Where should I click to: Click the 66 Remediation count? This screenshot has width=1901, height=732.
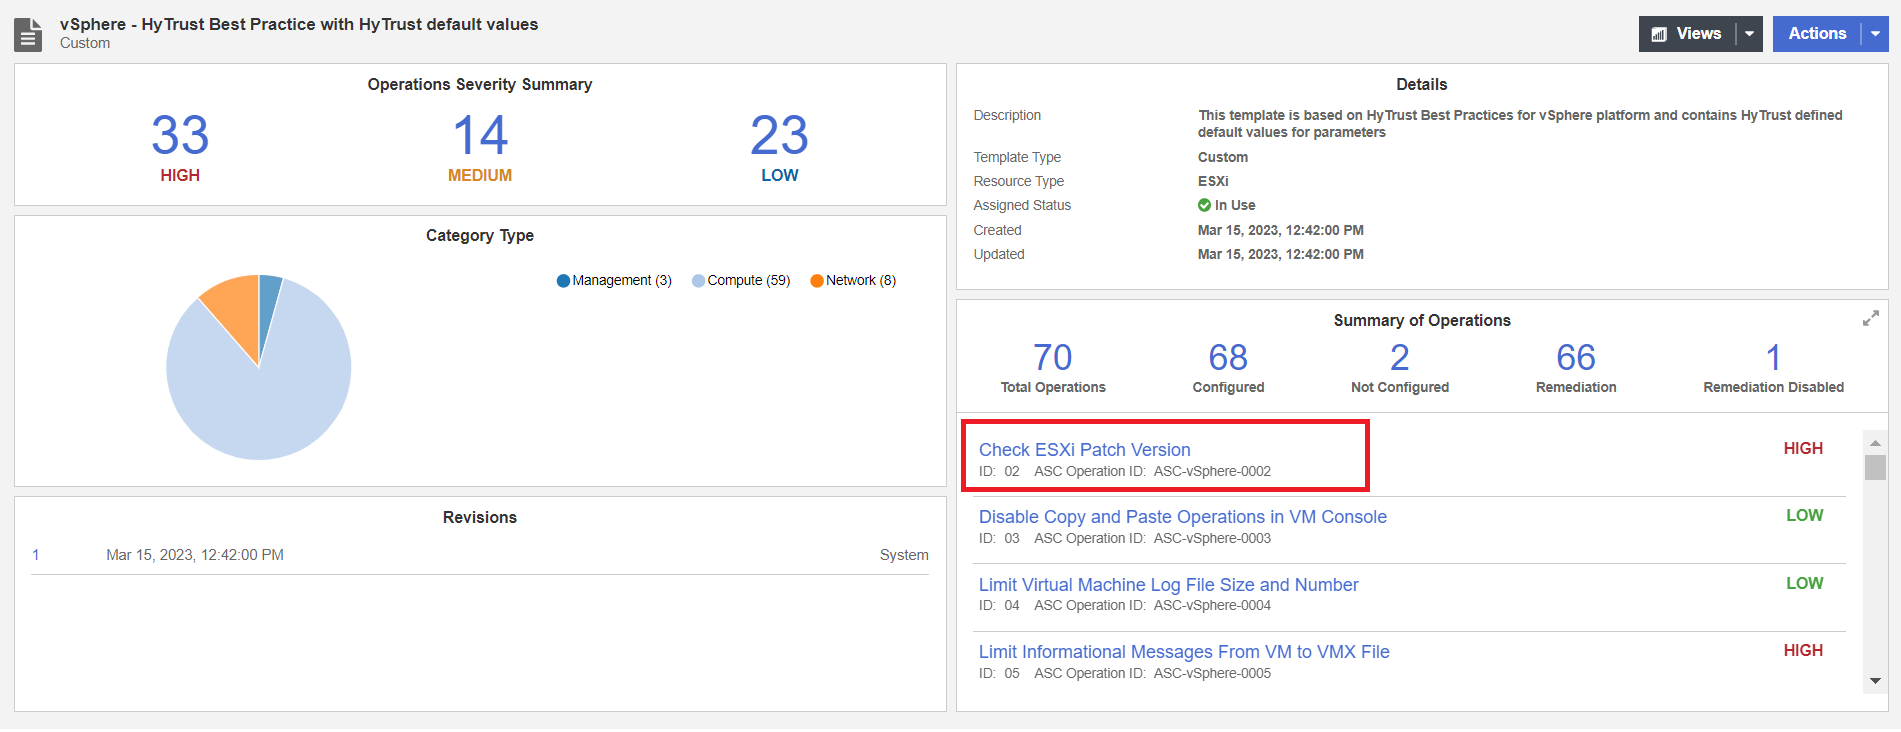[1576, 357]
